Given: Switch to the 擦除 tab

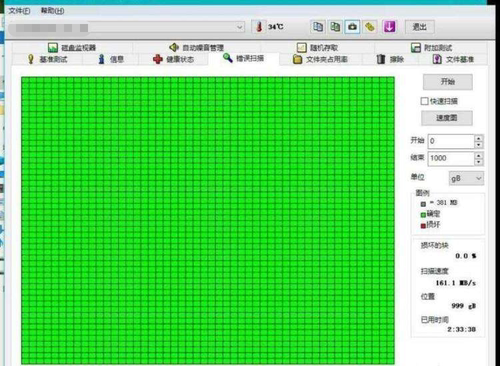Looking at the screenshot, I should [390, 59].
